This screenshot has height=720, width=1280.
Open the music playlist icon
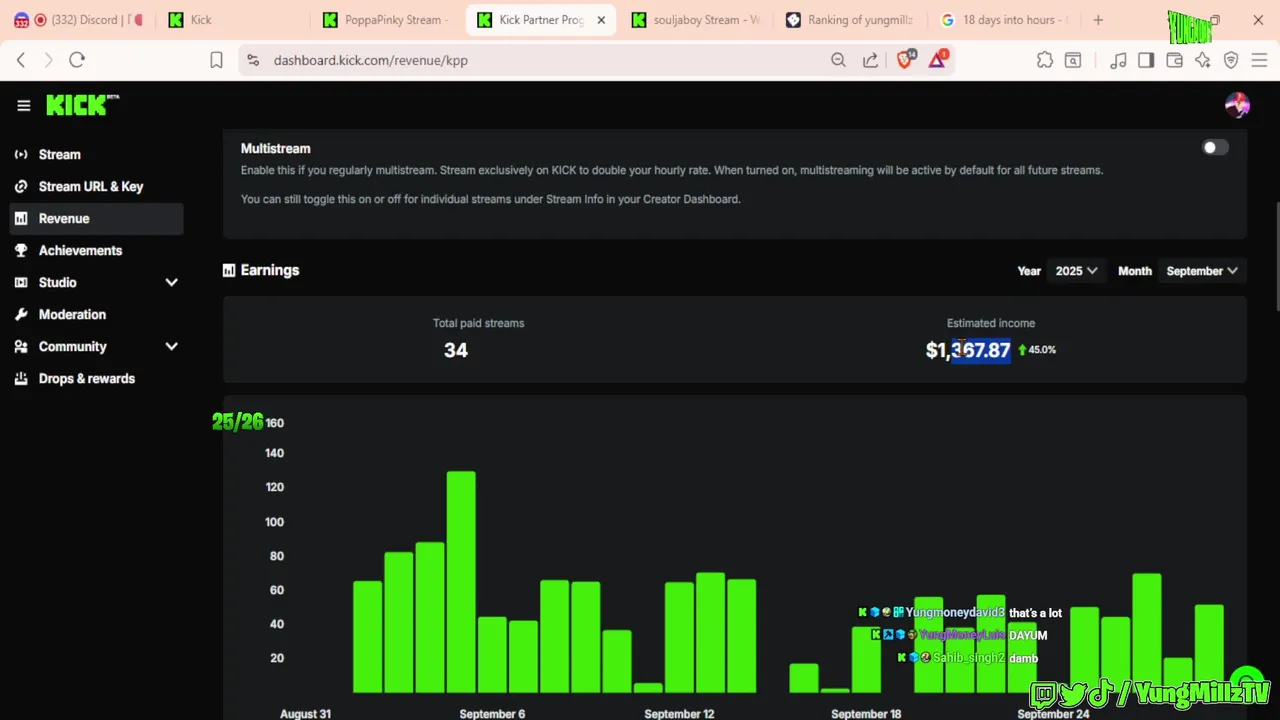(1118, 60)
